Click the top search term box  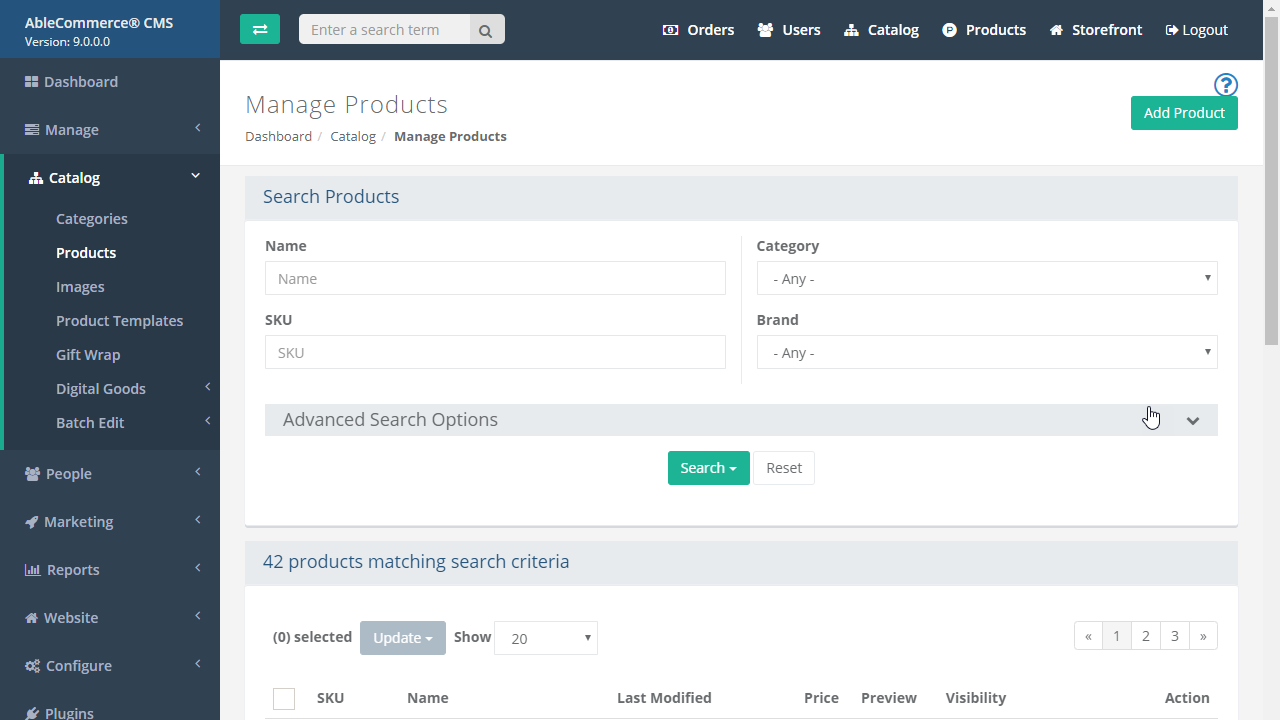pos(384,30)
